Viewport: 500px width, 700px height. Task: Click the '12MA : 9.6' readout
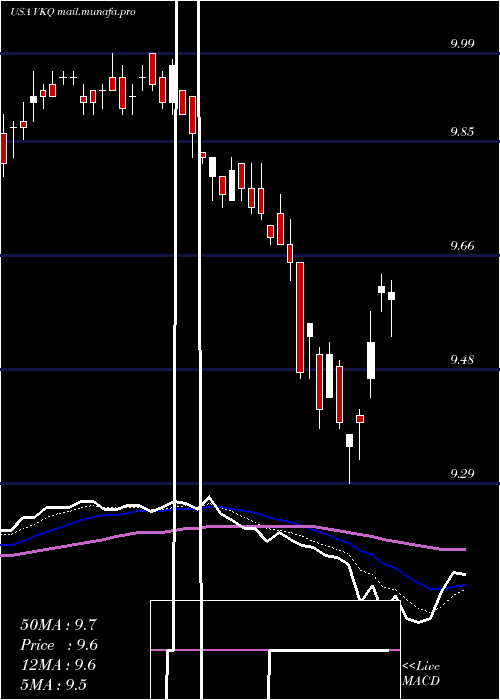(x=58, y=665)
